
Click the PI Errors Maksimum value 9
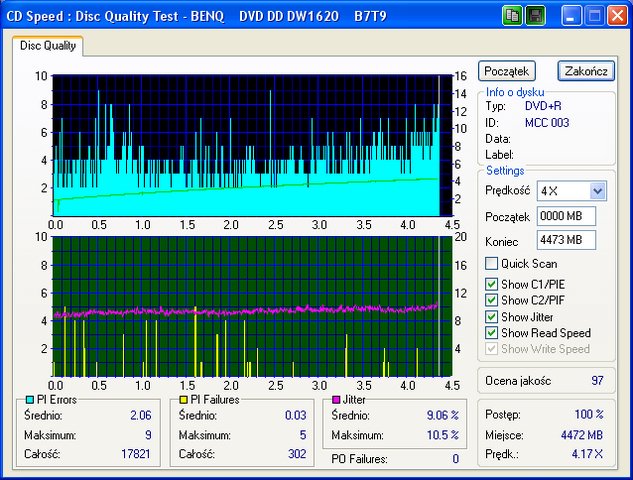coord(148,435)
